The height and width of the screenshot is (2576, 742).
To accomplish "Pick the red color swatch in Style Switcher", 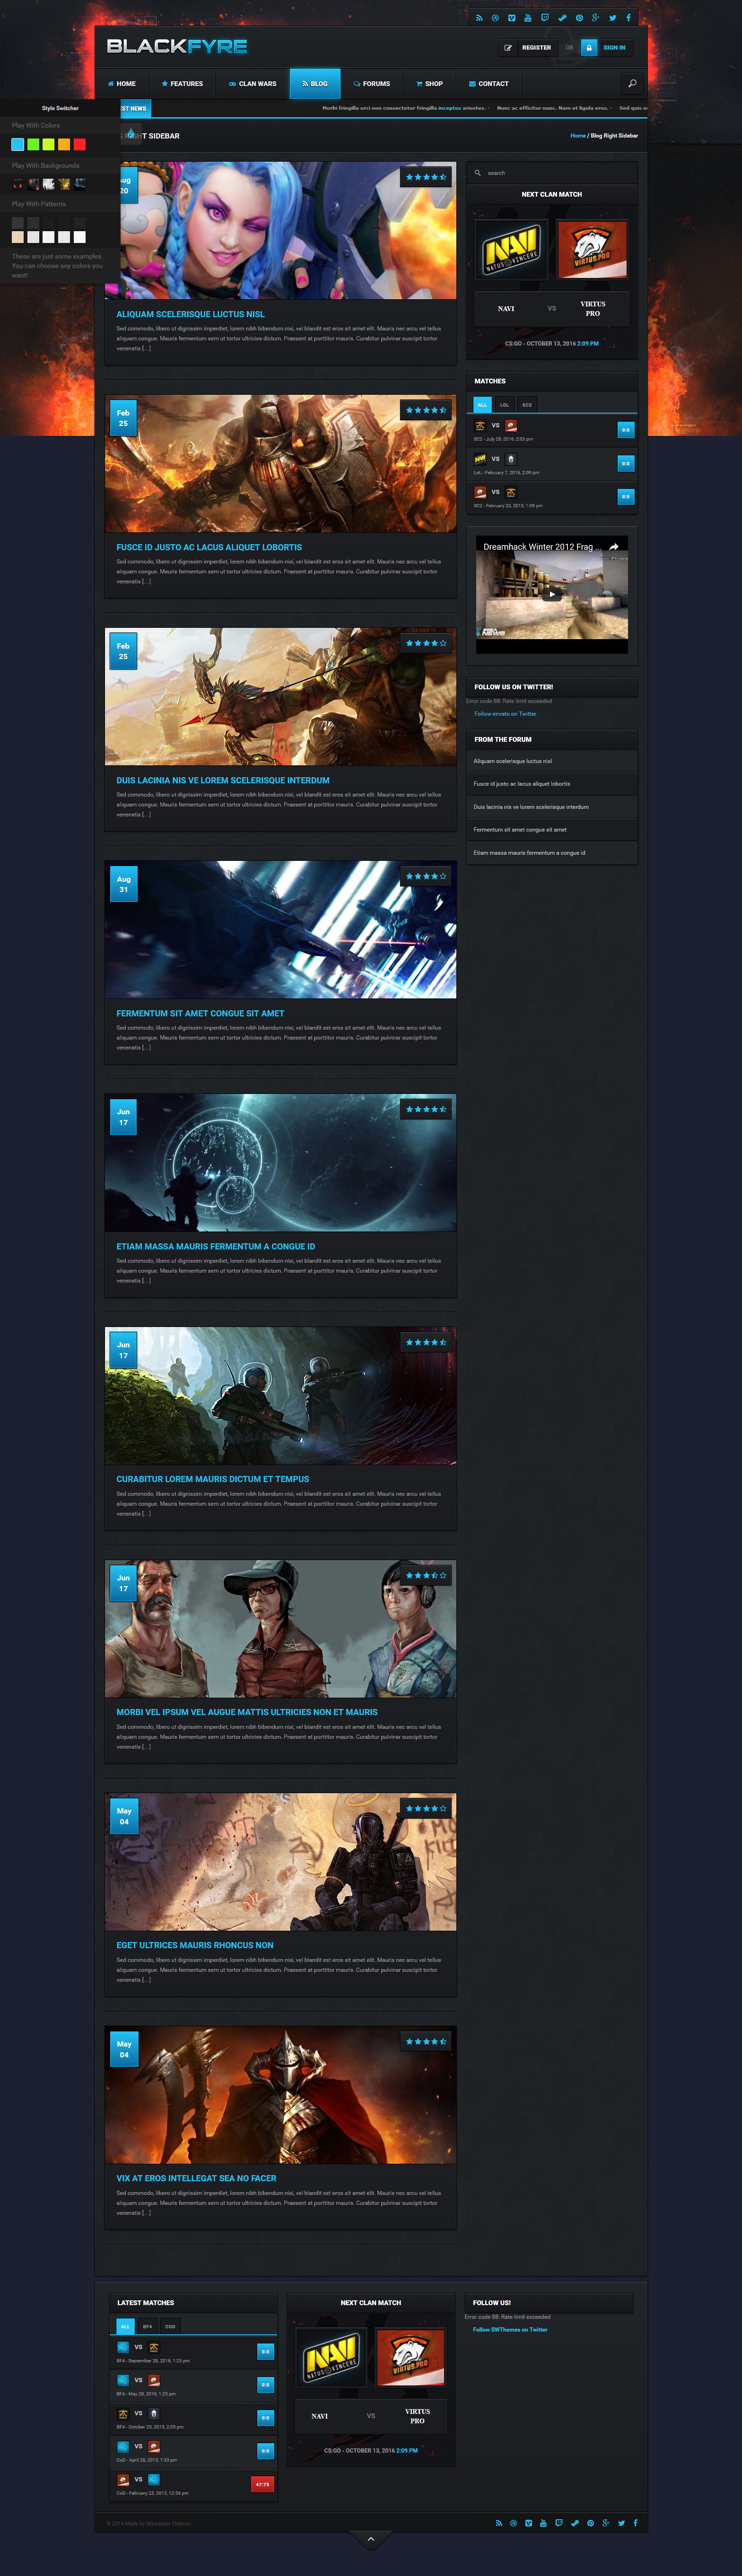I will point(80,145).
